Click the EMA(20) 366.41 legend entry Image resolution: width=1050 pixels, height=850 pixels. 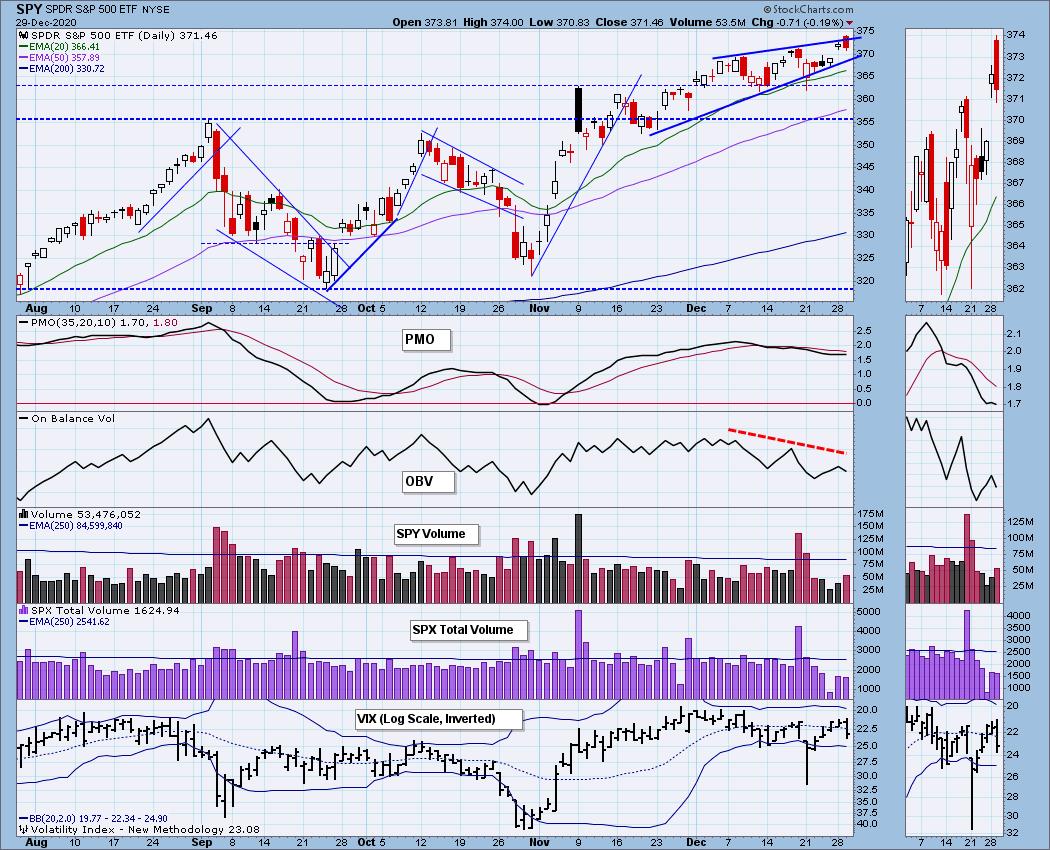59,47
